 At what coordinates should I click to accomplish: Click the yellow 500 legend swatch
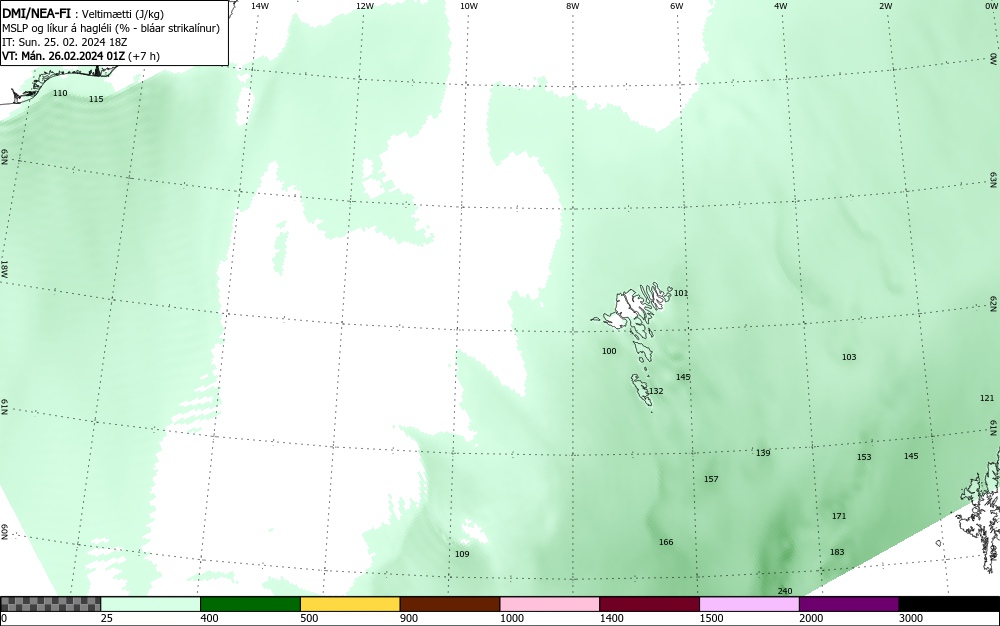coord(350,604)
